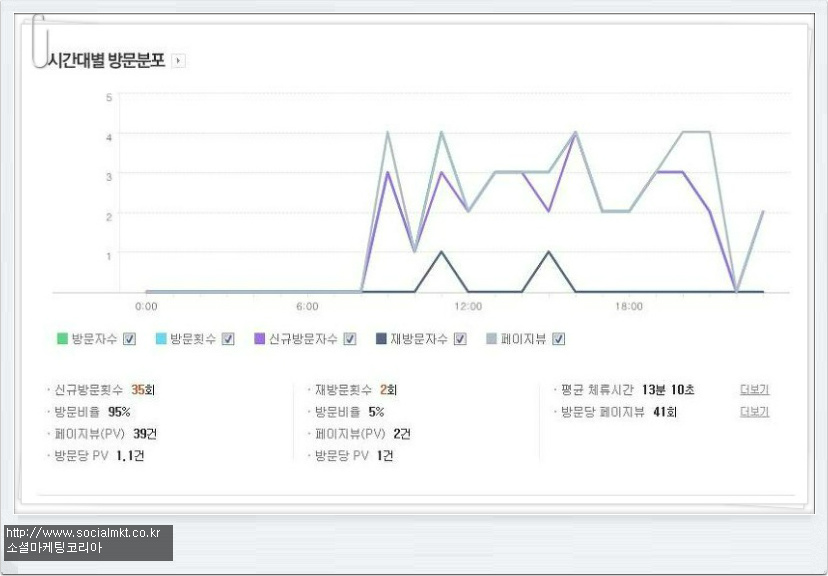Click the 시간대별 방문분포 heading

tap(107, 60)
